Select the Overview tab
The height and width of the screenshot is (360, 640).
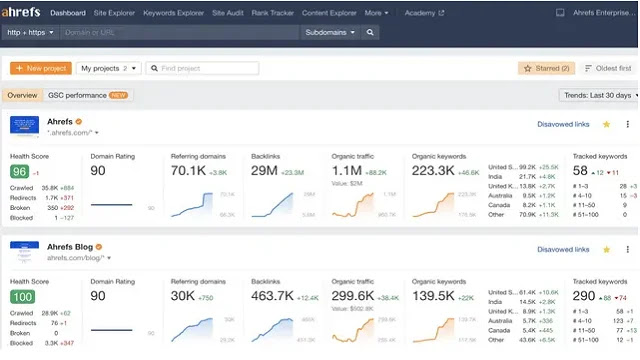click(22, 95)
